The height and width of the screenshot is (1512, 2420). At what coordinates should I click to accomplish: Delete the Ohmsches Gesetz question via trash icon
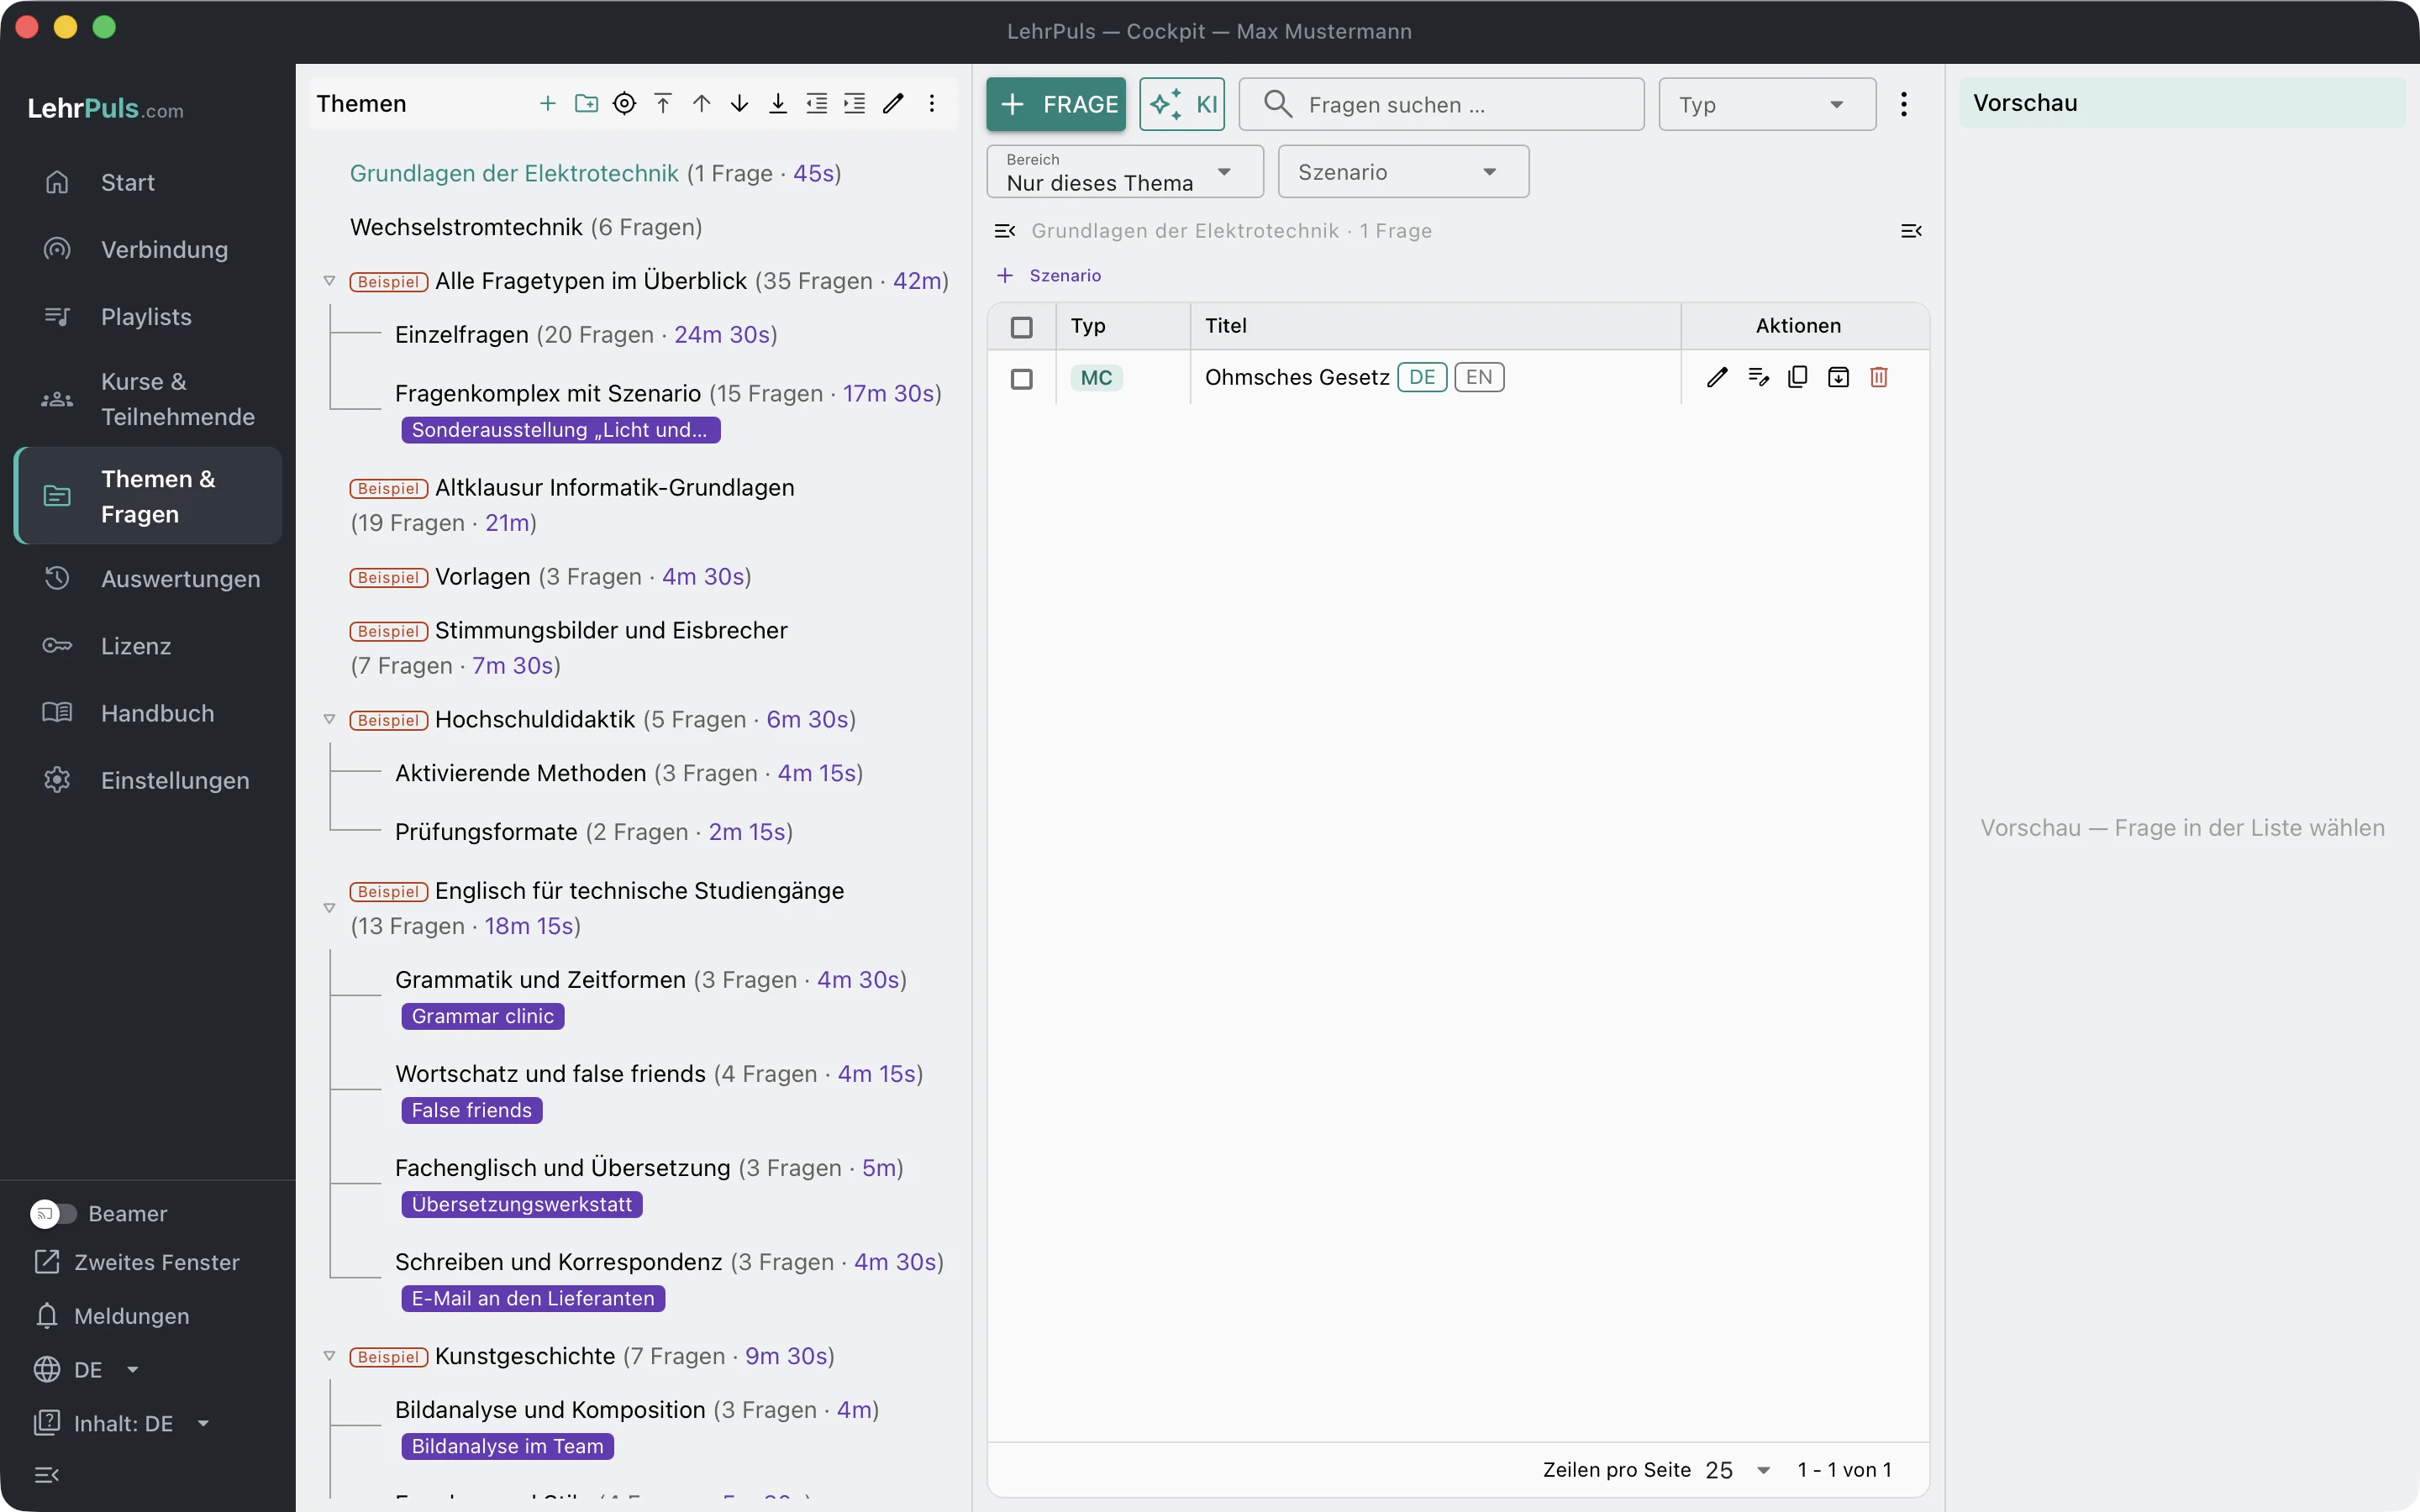tap(1879, 377)
